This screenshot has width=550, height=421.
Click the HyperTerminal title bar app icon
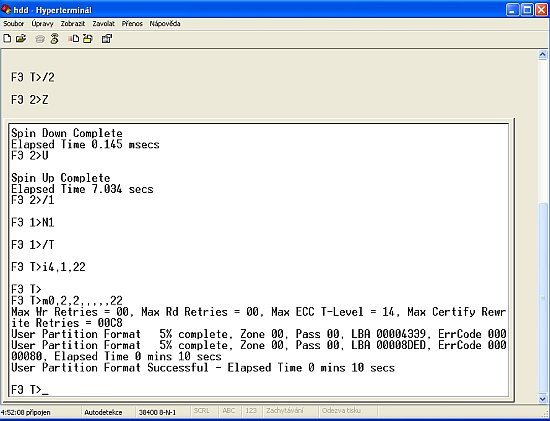pos(6,9)
